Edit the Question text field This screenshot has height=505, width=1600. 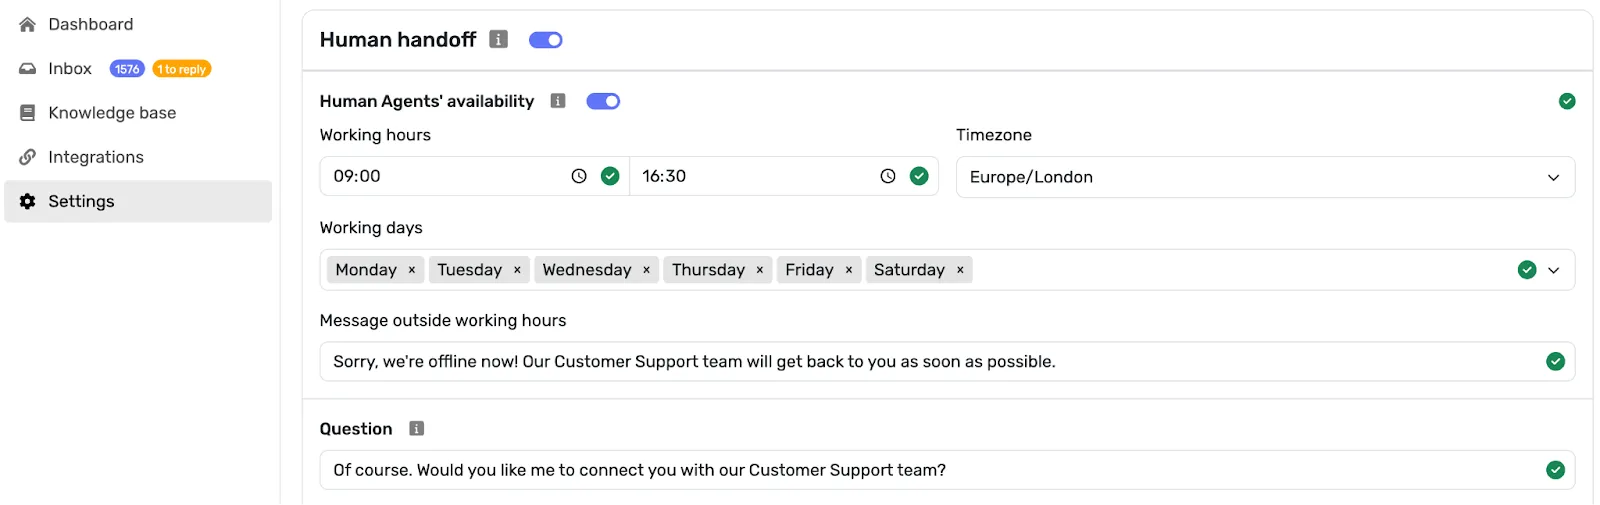[x=930, y=470]
